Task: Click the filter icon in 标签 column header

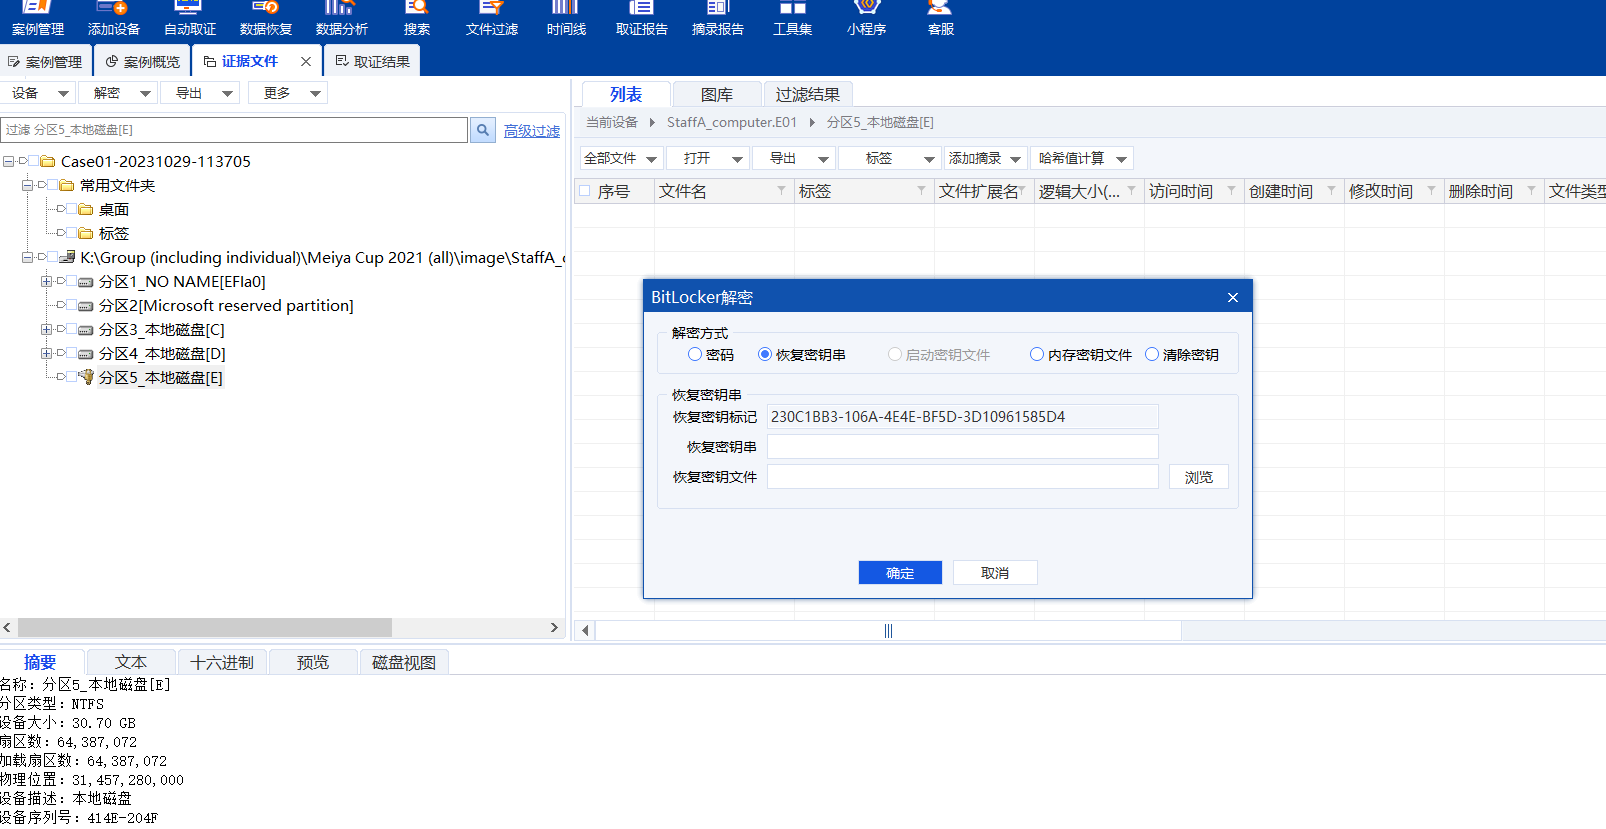Action: (x=921, y=190)
